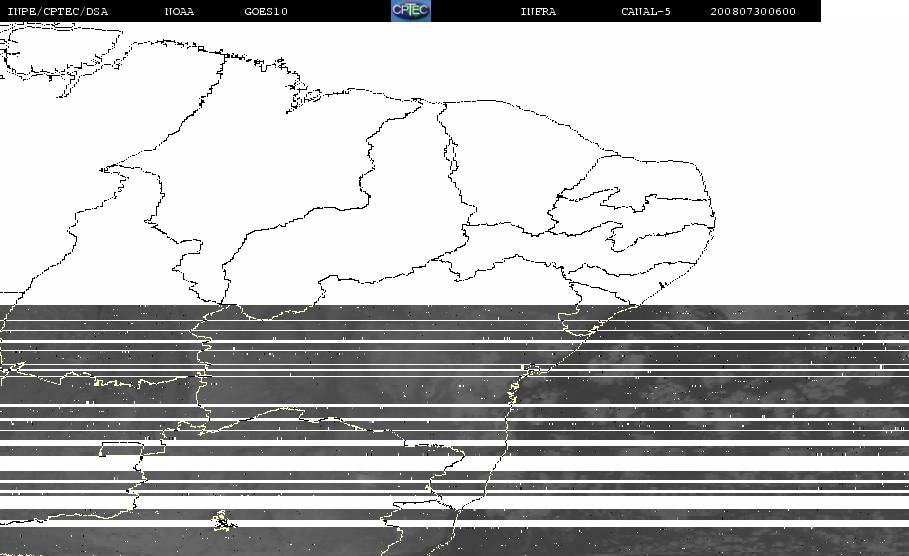Viewport: 909px width, 556px height.
Task: Click the river mouth islands on north coast
Action: point(304,96)
